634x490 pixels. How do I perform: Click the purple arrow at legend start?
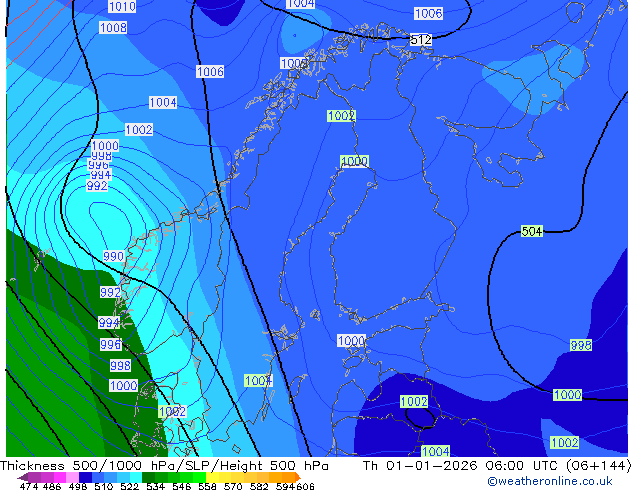click(x=23, y=477)
